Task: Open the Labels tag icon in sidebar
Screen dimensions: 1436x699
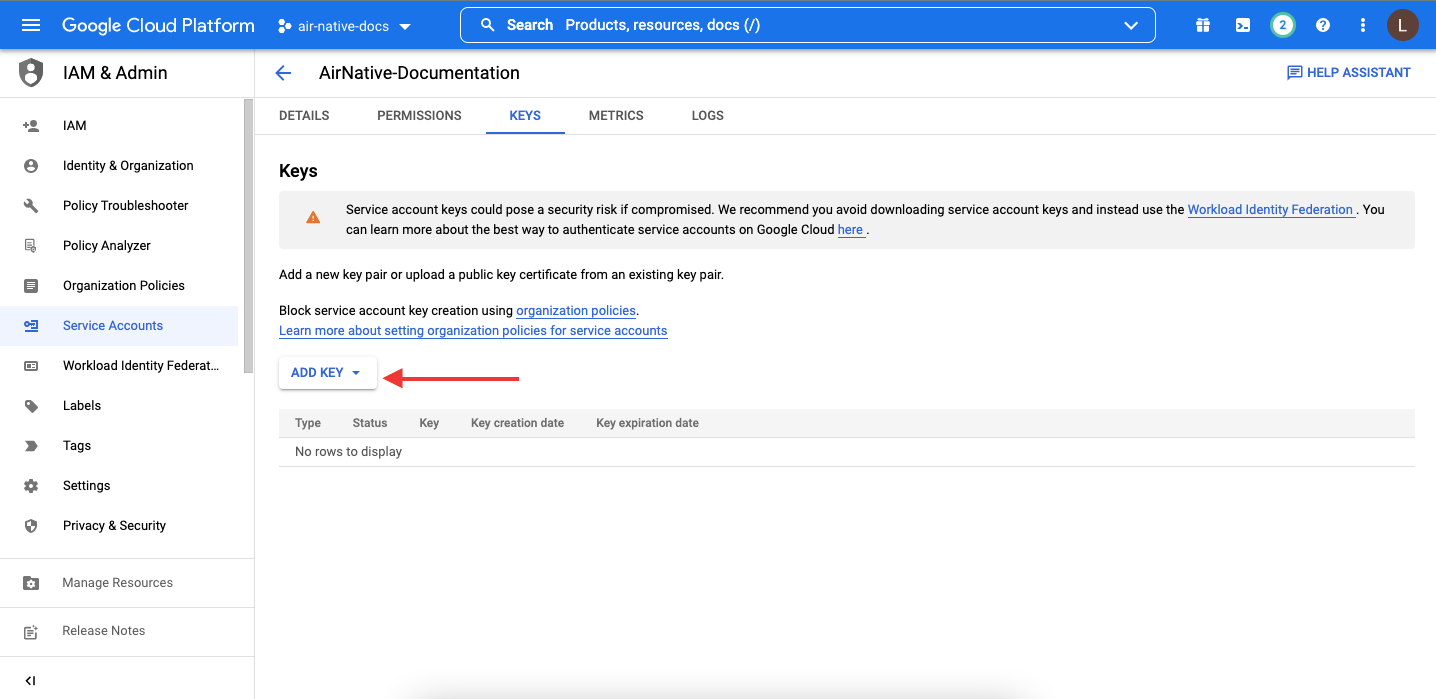Action: pyautogui.click(x=31, y=406)
